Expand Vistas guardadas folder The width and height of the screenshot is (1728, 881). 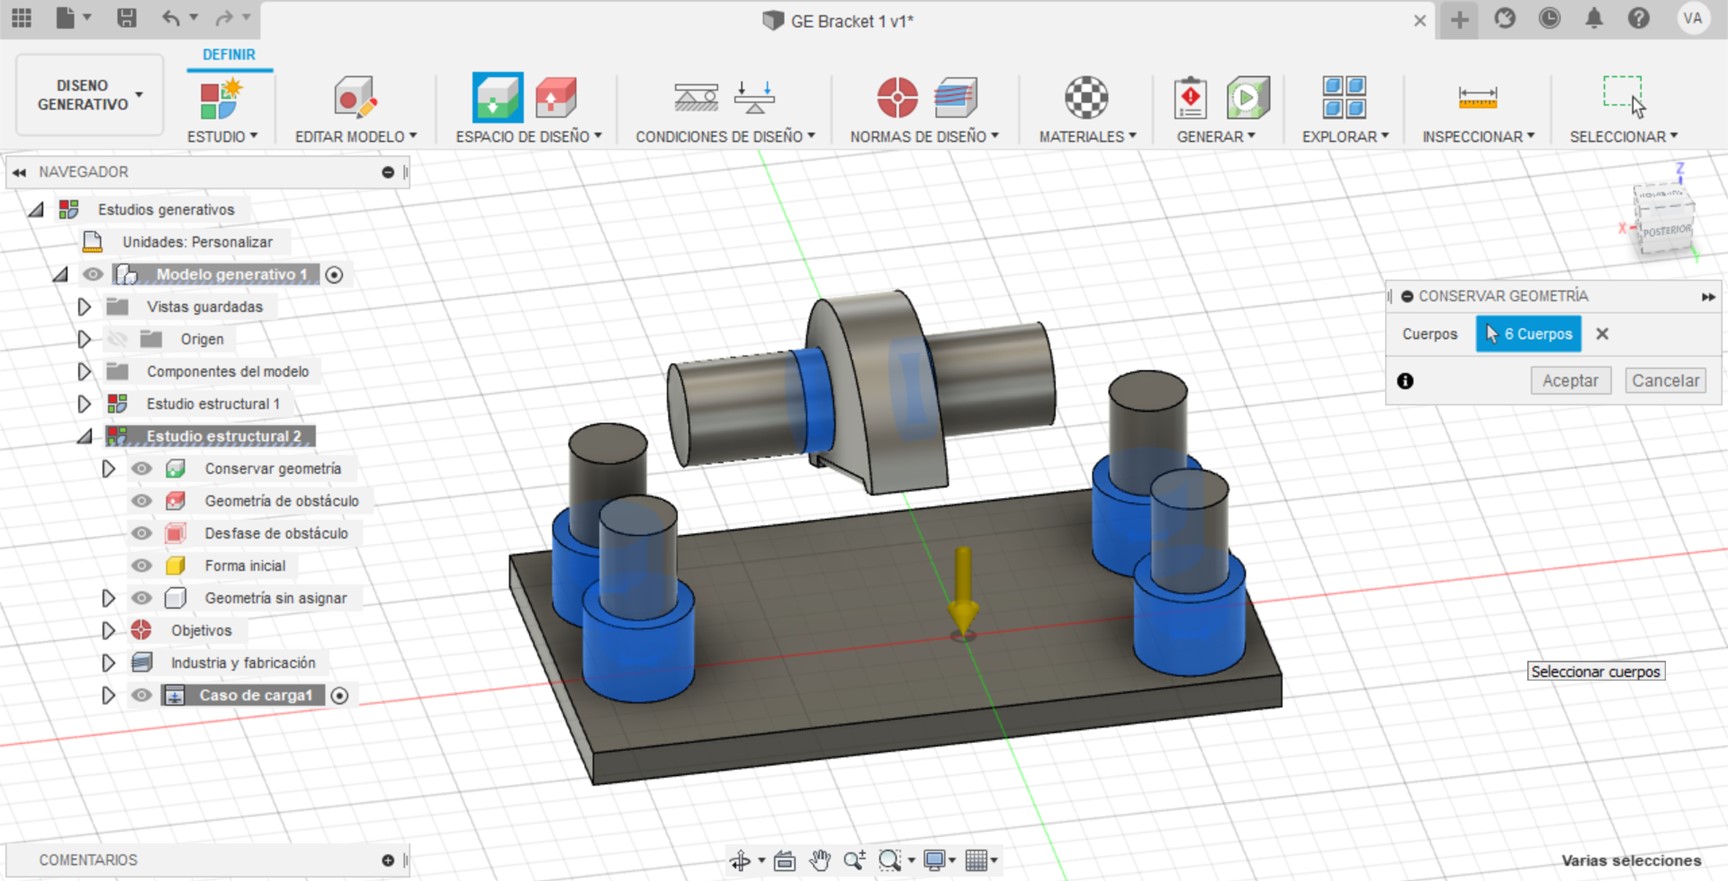(x=84, y=307)
